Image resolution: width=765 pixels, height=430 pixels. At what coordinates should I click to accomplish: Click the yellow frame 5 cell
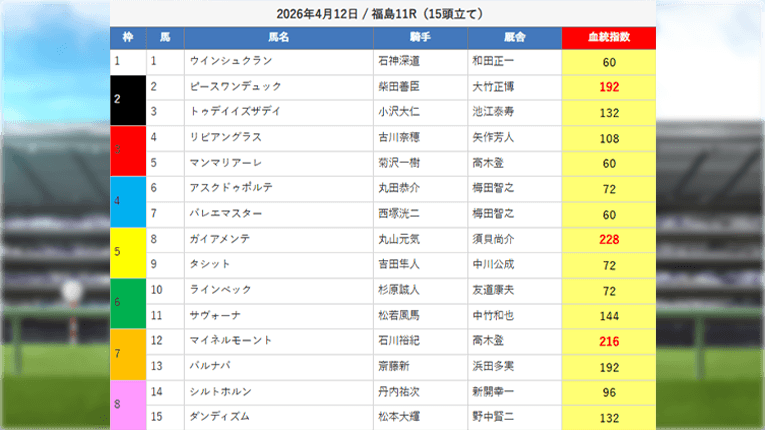pos(128,253)
